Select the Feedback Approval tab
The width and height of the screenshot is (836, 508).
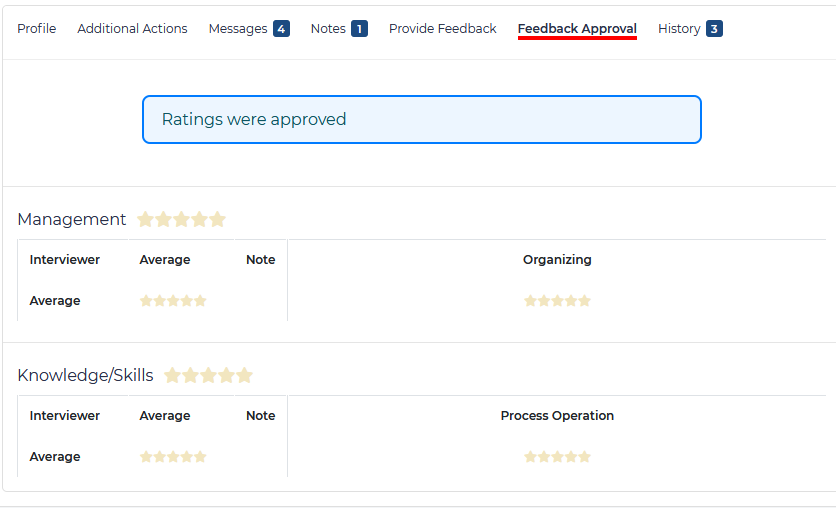click(577, 29)
